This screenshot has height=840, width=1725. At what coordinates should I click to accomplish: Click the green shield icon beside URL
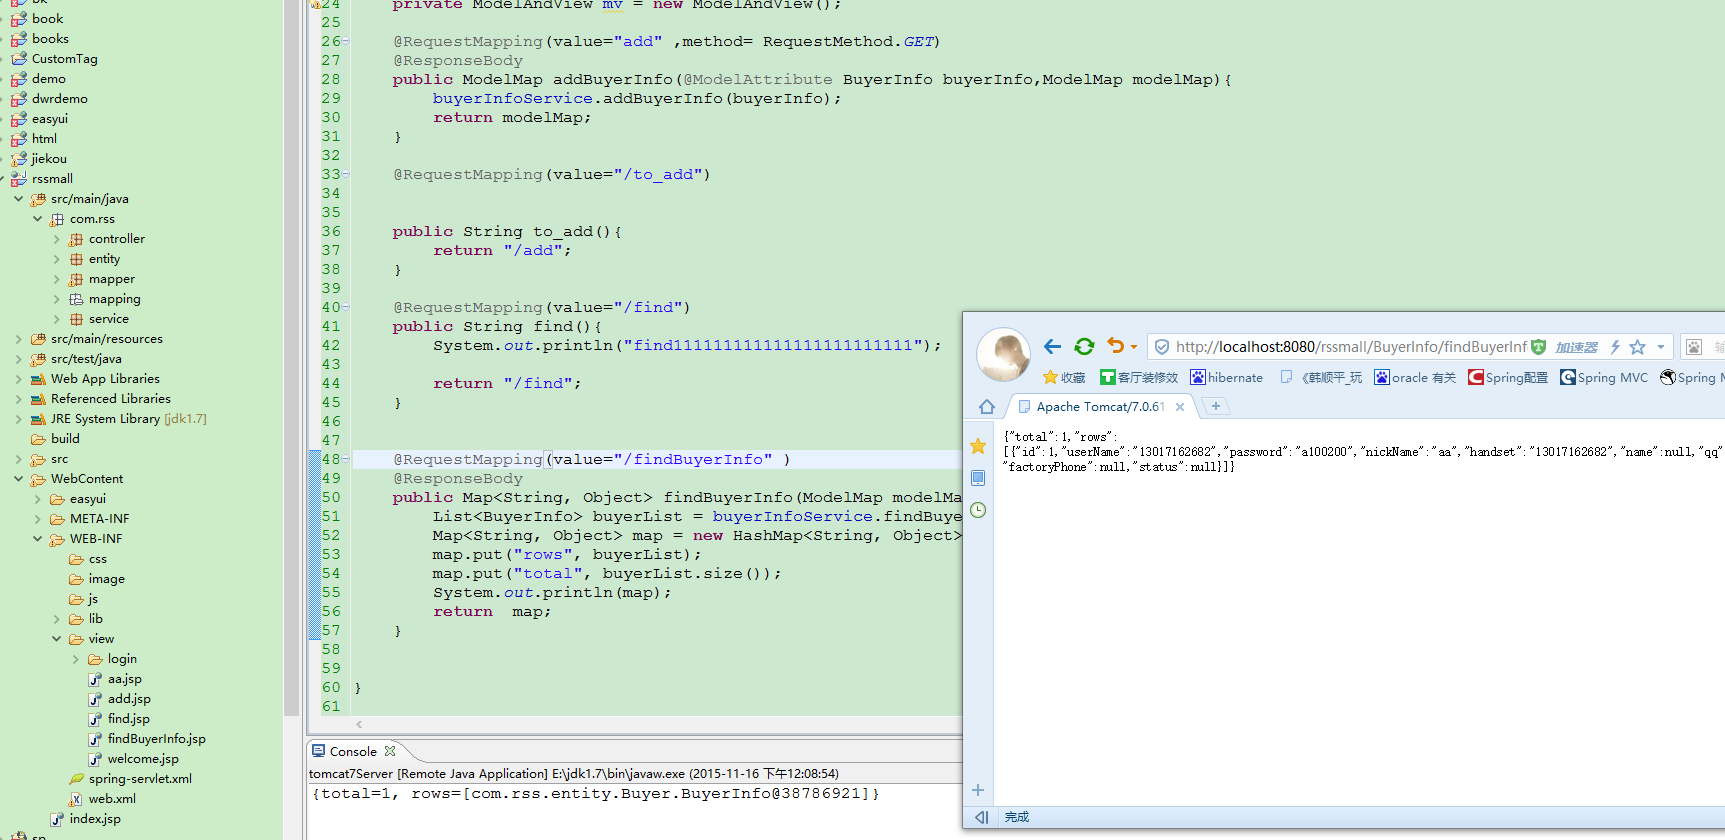coord(1538,347)
